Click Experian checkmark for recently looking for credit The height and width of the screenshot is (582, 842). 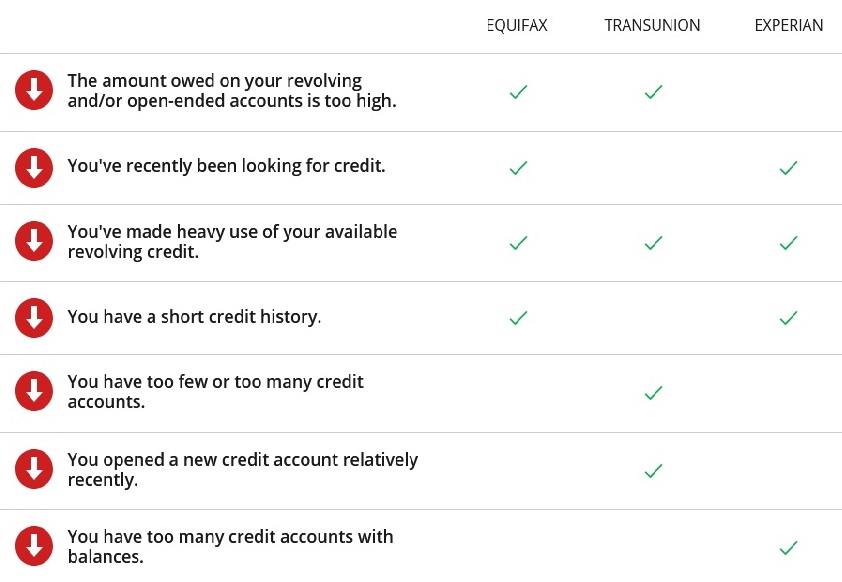pyautogui.click(x=788, y=168)
